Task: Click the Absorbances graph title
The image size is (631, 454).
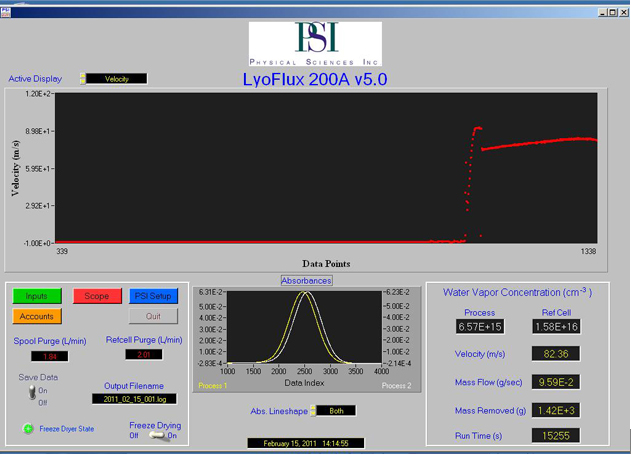Action: [x=306, y=281]
